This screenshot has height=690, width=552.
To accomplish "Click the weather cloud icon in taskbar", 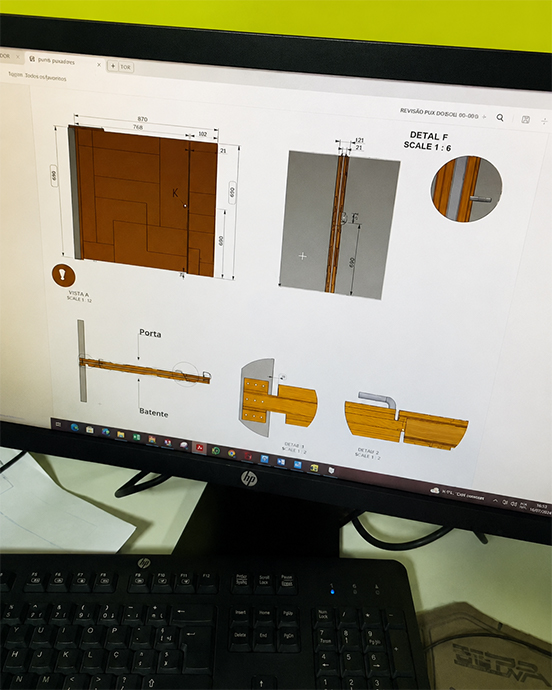I will [434, 490].
